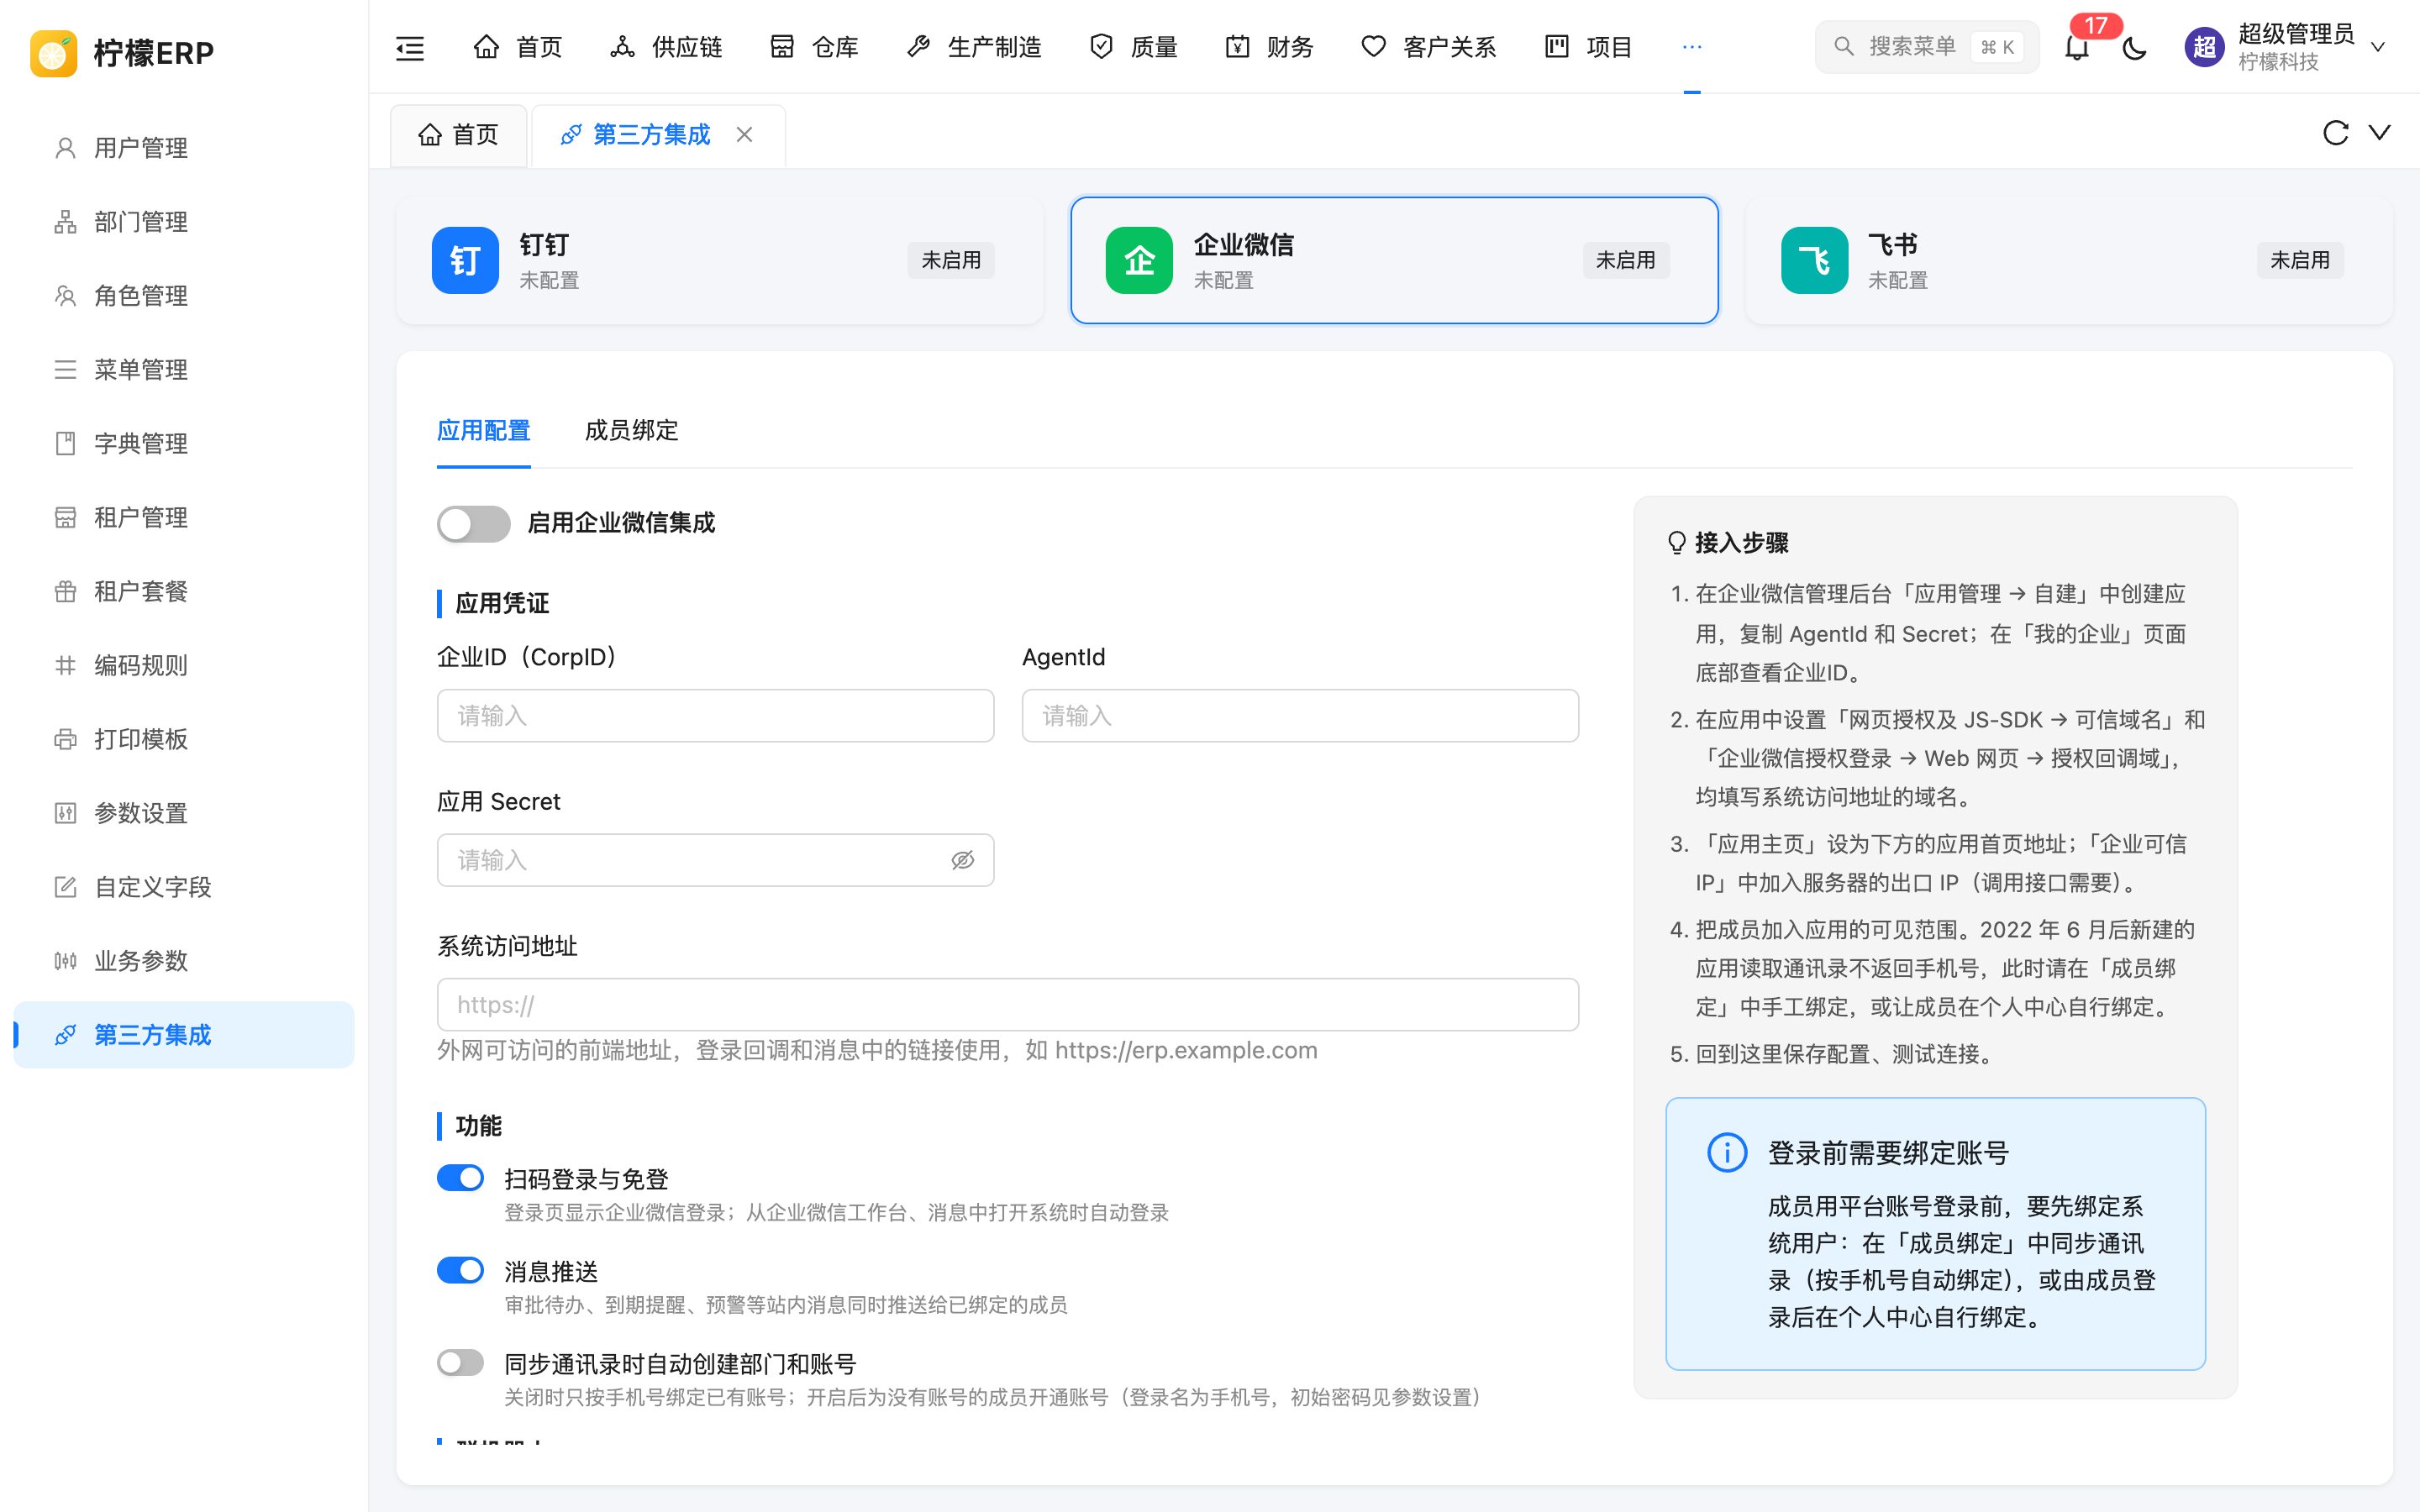
Task: Open the more menus ellipsis
Action: [1692, 47]
